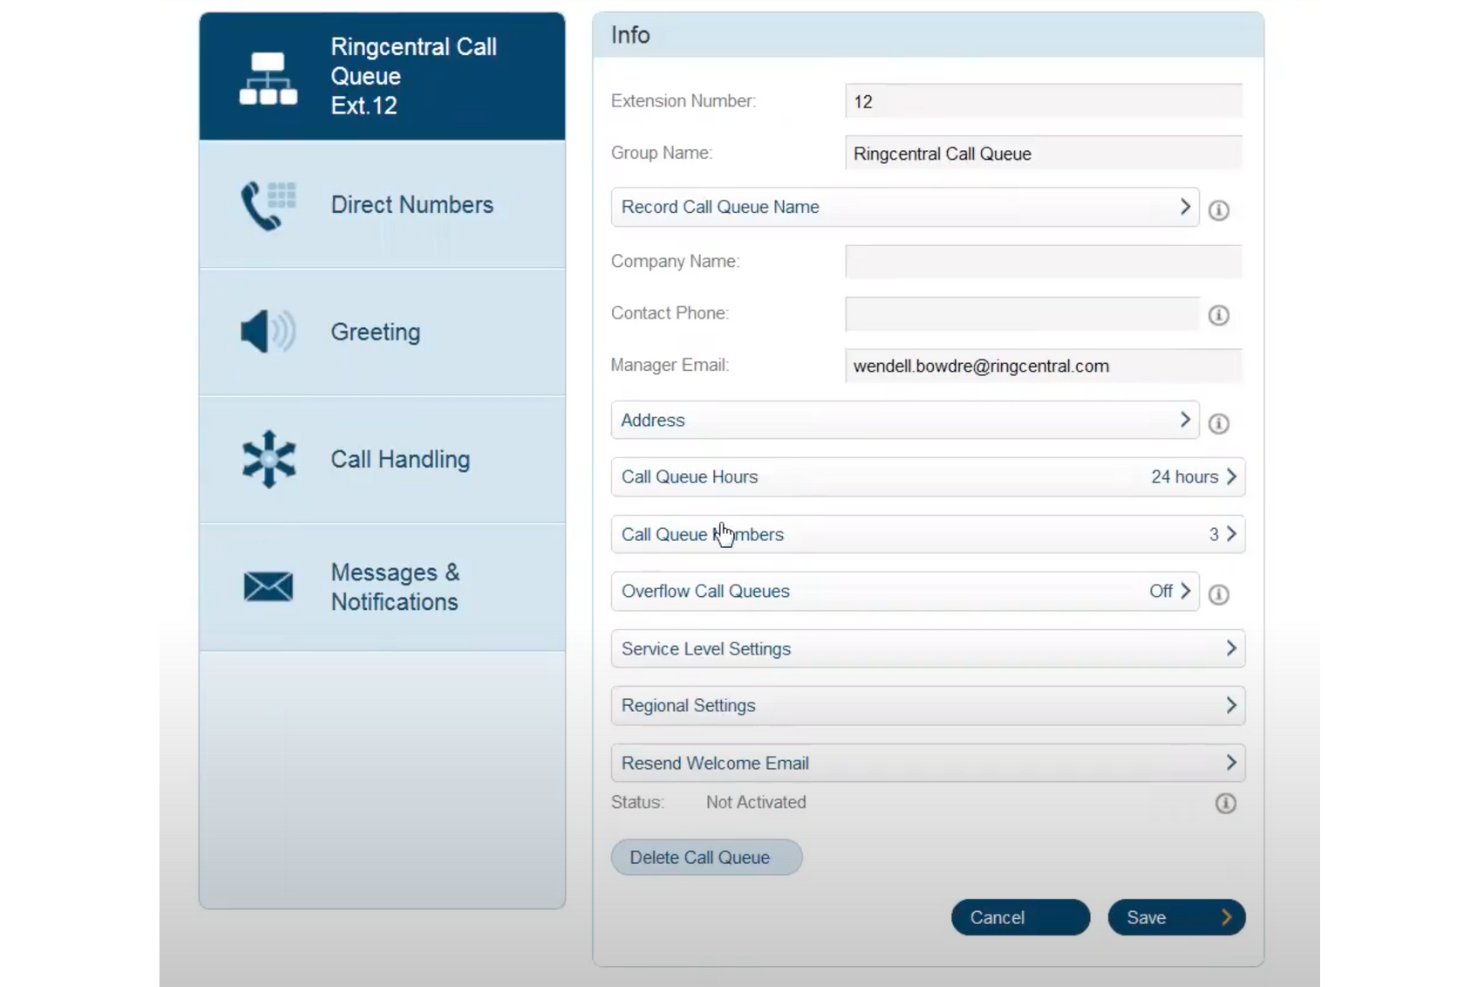Click the call queue org chart icon

(x=266, y=76)
